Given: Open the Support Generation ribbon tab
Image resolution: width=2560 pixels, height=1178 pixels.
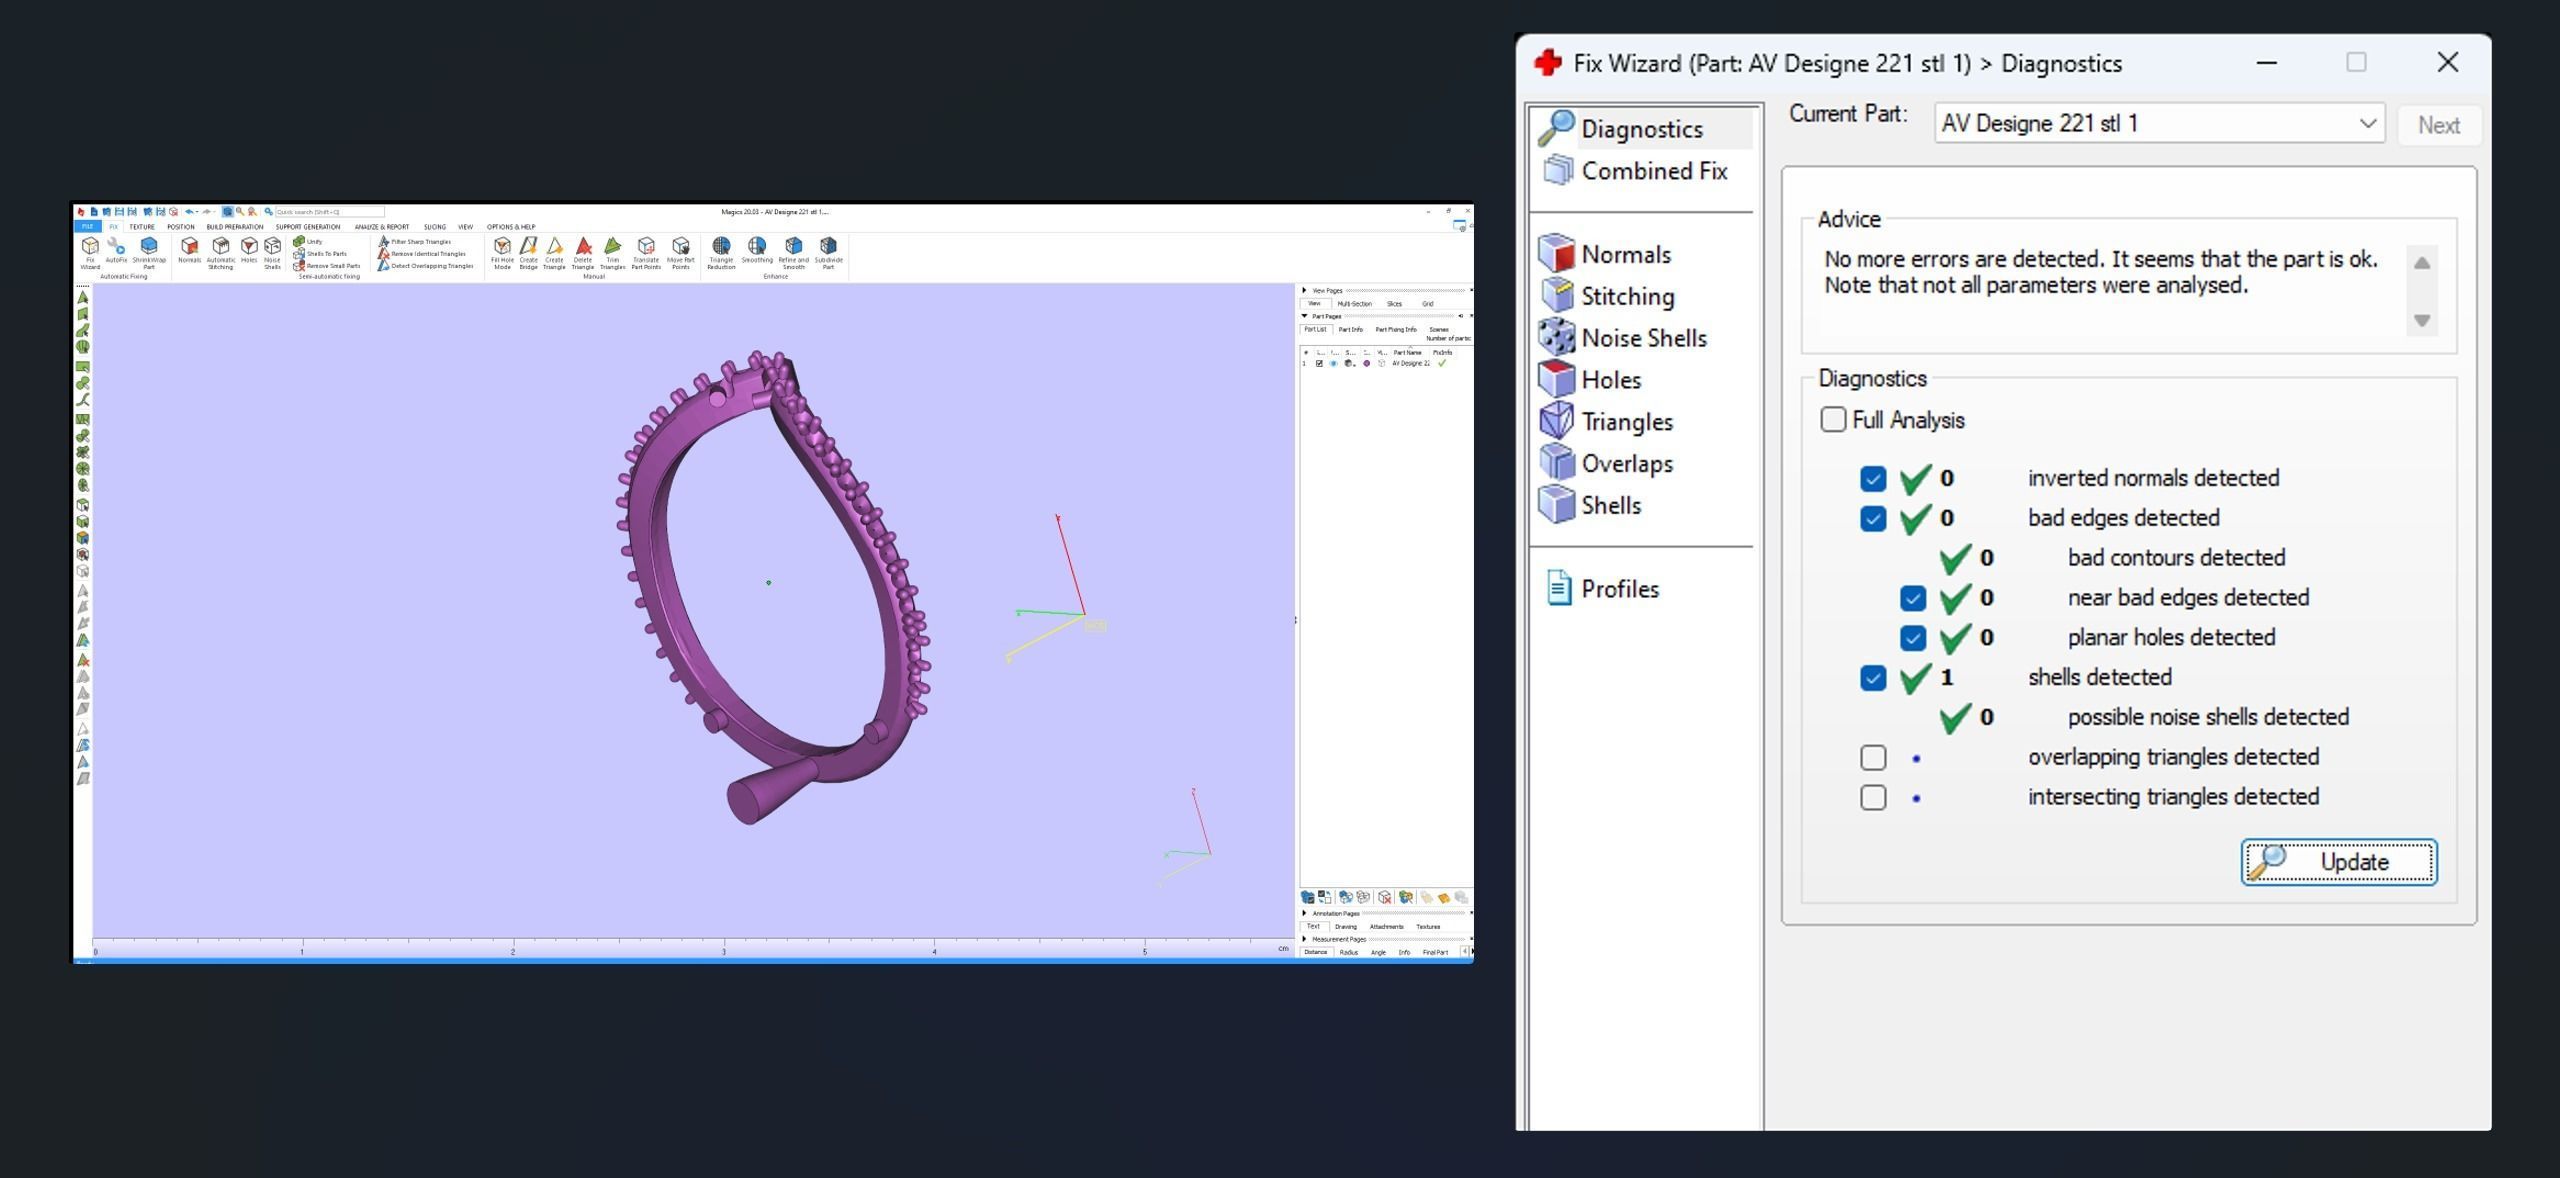Looking at the screenshot, I should 308,227.
